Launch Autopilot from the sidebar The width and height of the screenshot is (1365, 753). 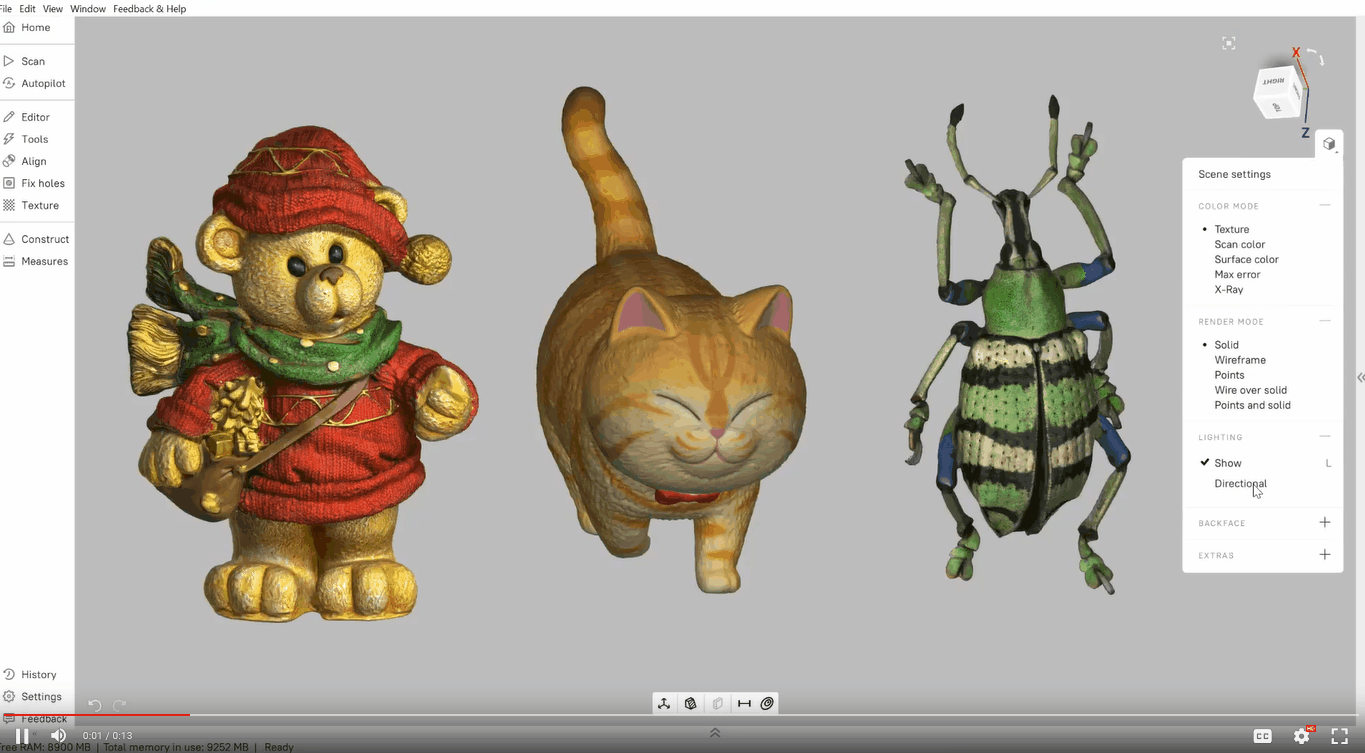pyautogui.click(x=35, y=83)
